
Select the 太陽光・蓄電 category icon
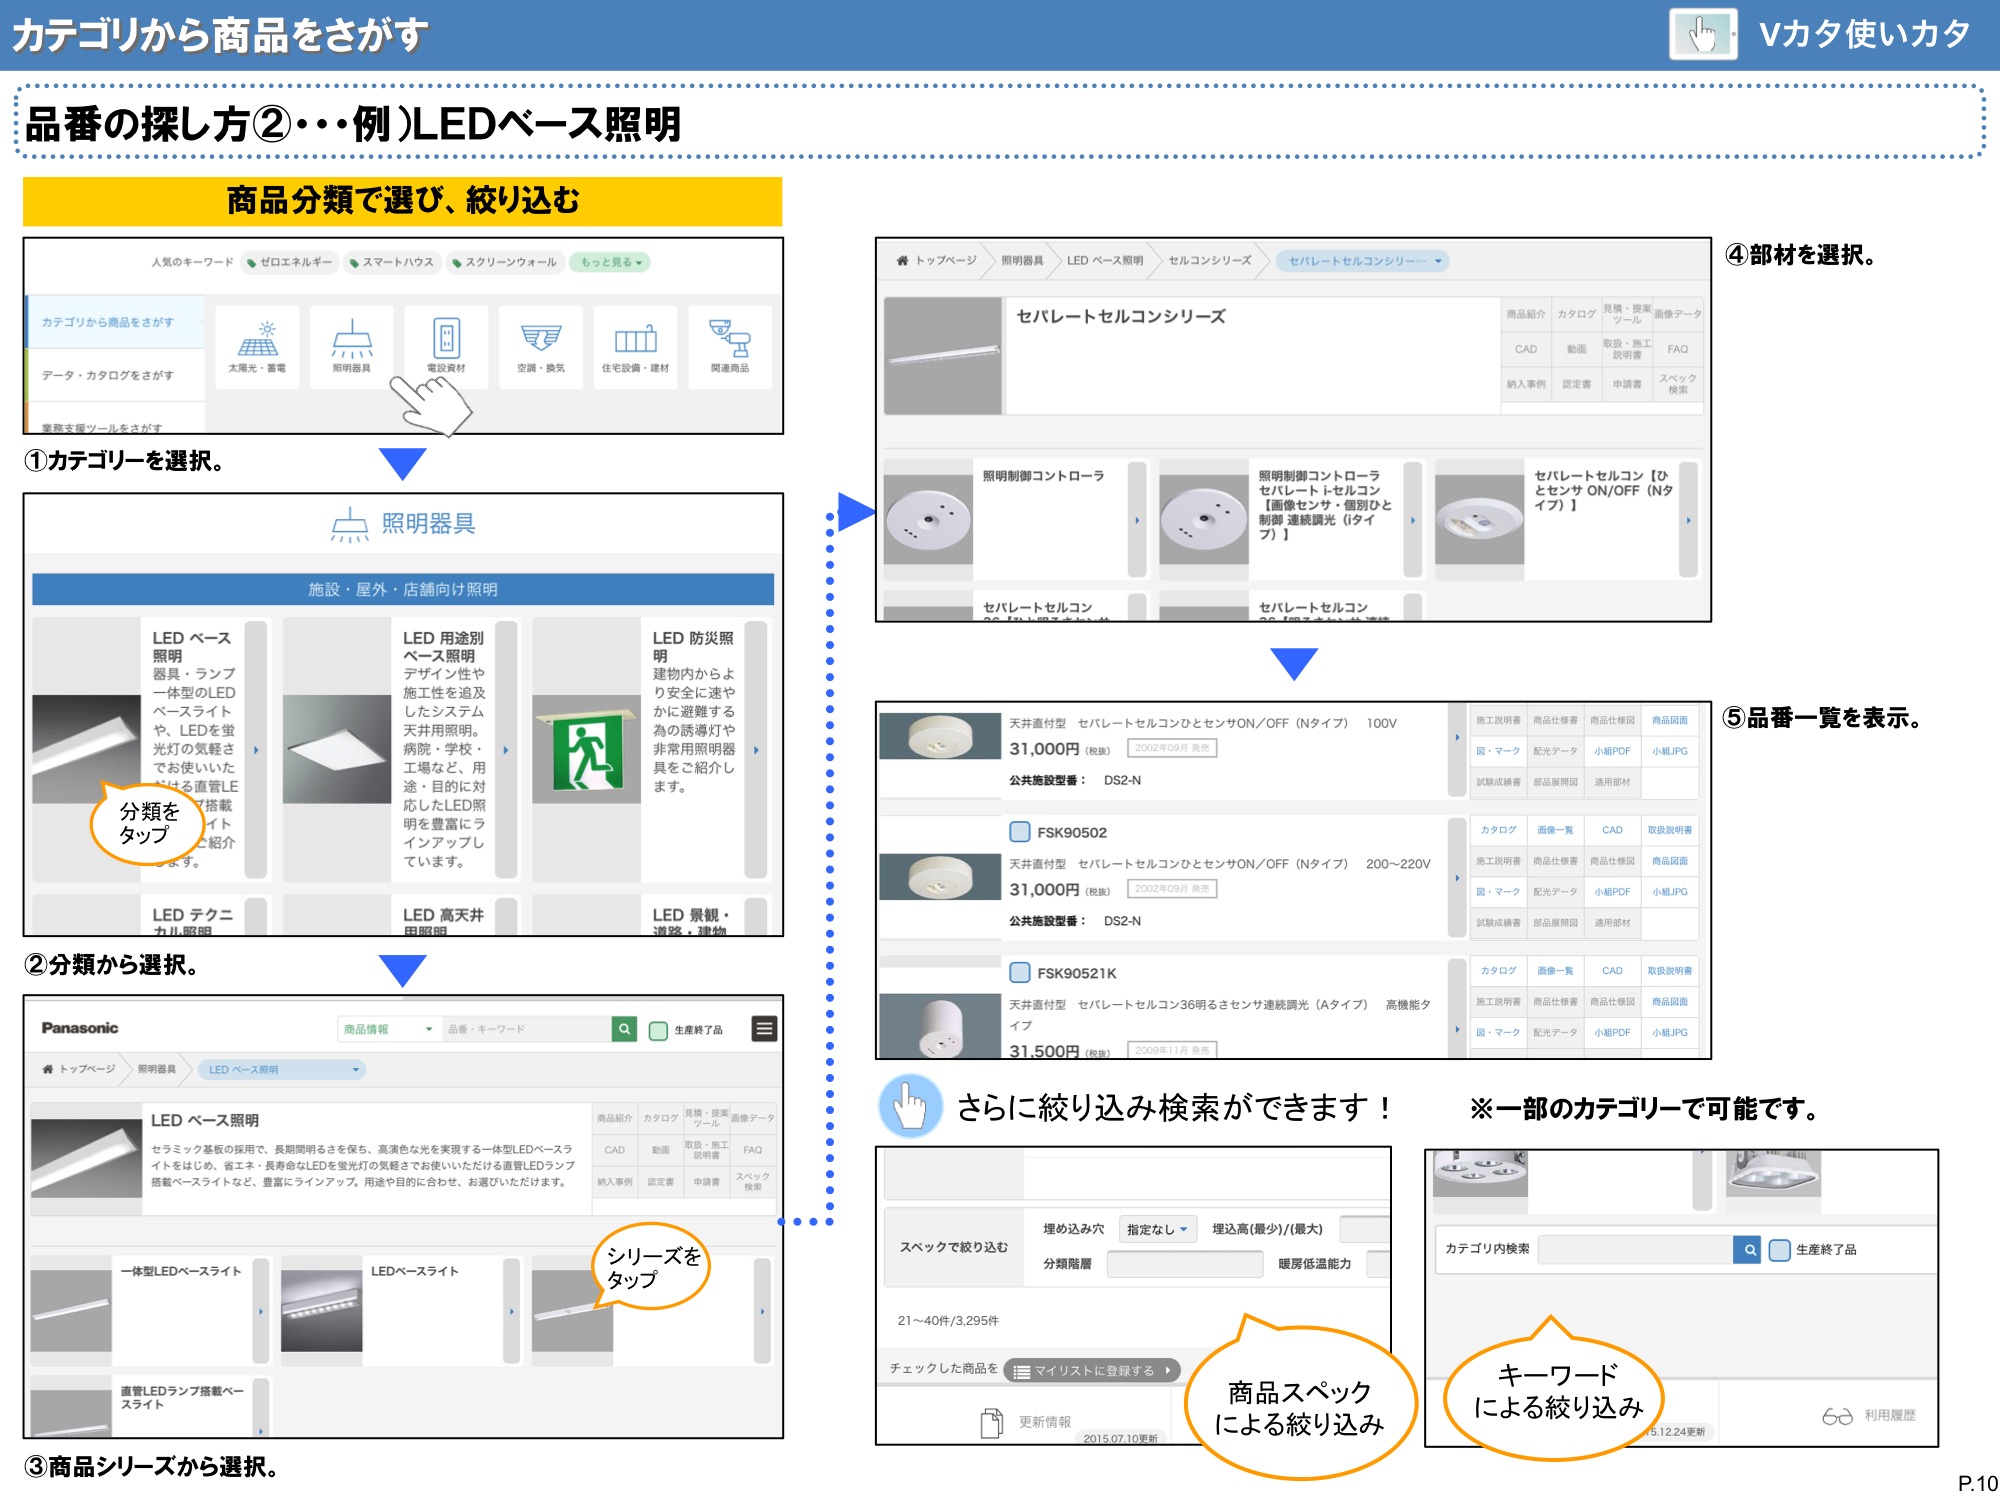[x=256, y=348]
